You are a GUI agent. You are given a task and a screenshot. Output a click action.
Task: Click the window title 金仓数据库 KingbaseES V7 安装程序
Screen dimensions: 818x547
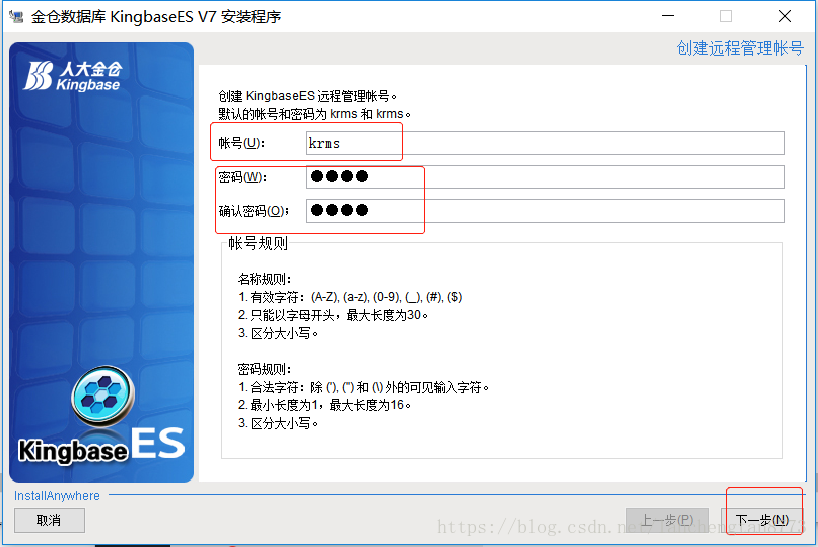[x=156, y=17]
